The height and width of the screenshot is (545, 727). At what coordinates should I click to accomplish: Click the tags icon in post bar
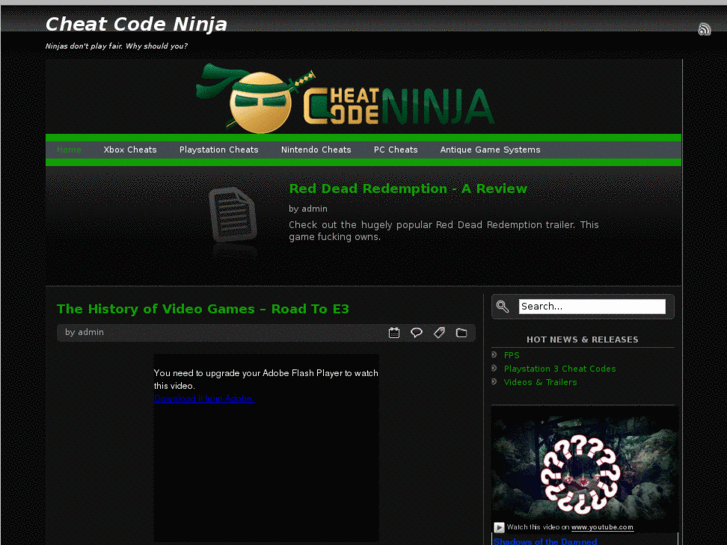[439, 333]
